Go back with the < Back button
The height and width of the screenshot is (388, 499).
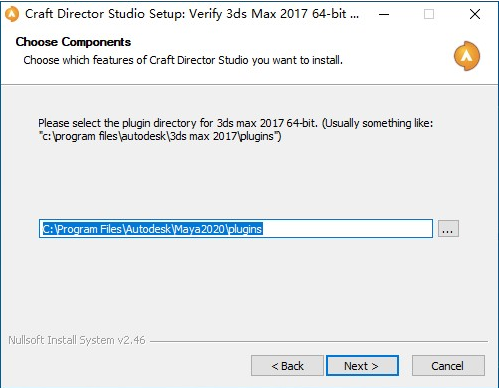point(287,366)
